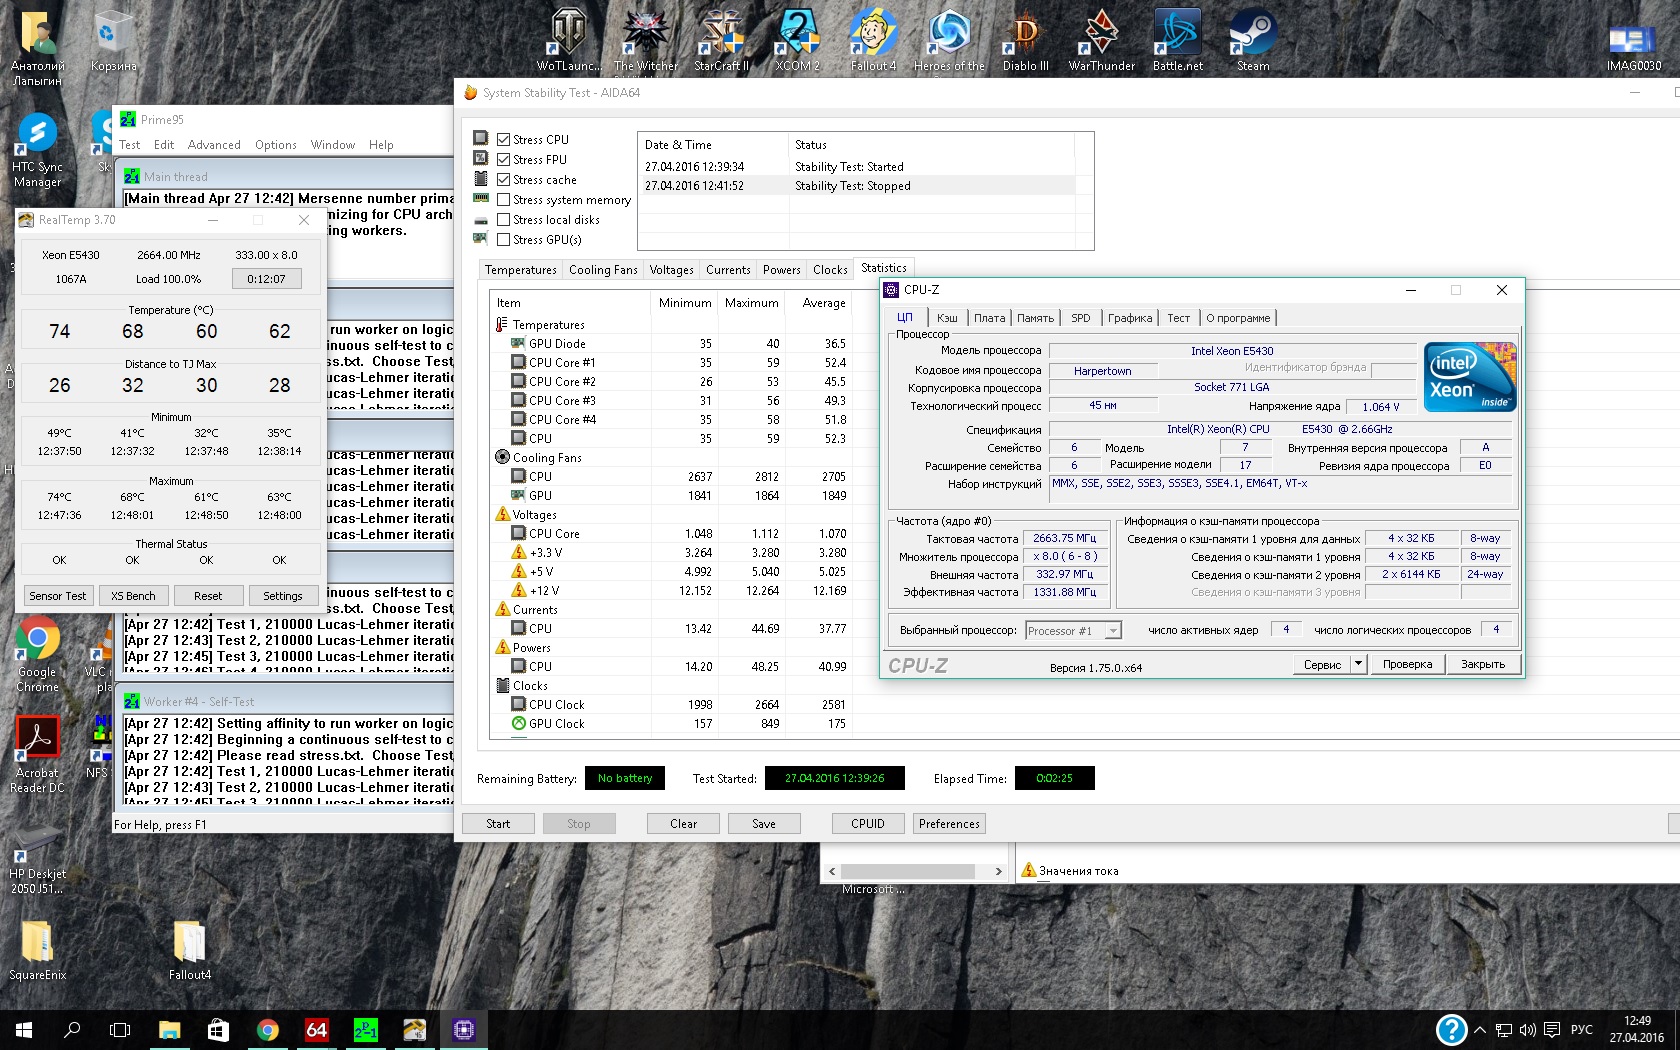1680x1050 pixels.
Task: Expand the Сервис dropdown arrow in CPU-Z
Action: [x=1358, y=664]
